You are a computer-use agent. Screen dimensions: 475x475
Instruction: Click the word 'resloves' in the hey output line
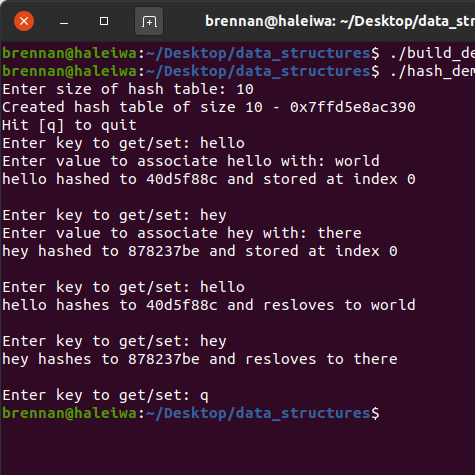coord(281,359)
